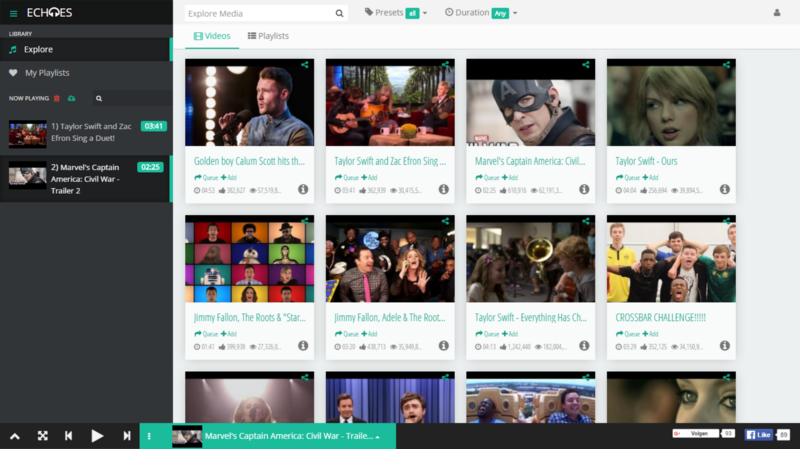This screenshot has width=800, height=449.
Task: Click the Echoes logo
Action: pyautogui.click(x=49, y=13)
